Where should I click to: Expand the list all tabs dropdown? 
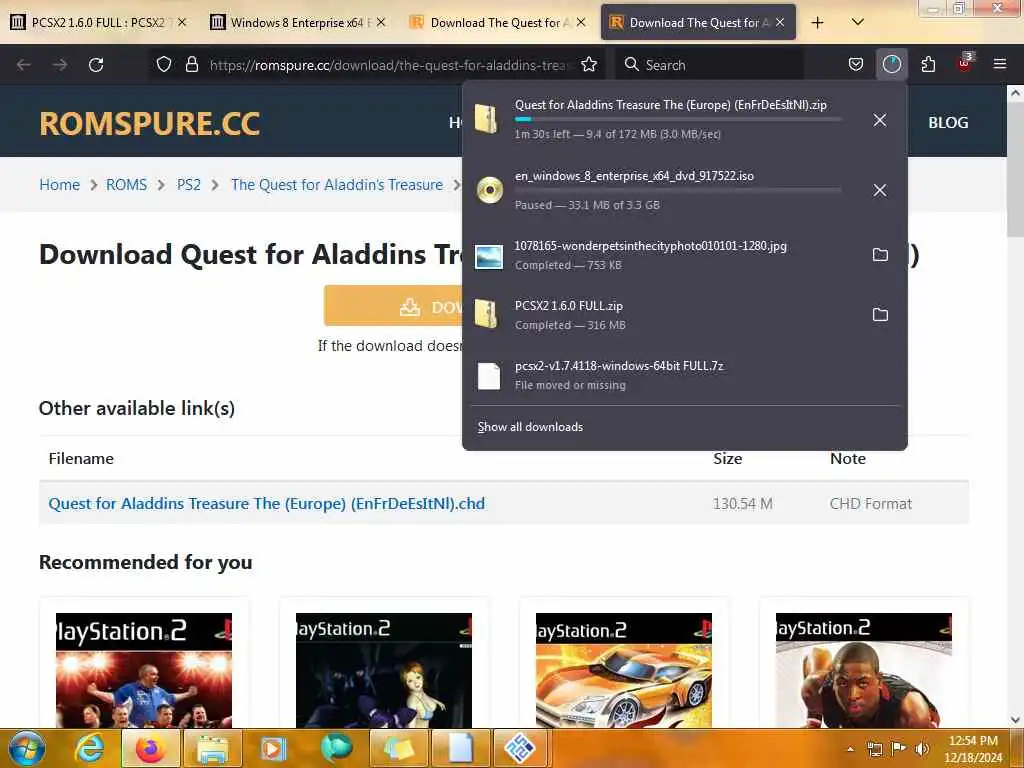tap(858, 22)
